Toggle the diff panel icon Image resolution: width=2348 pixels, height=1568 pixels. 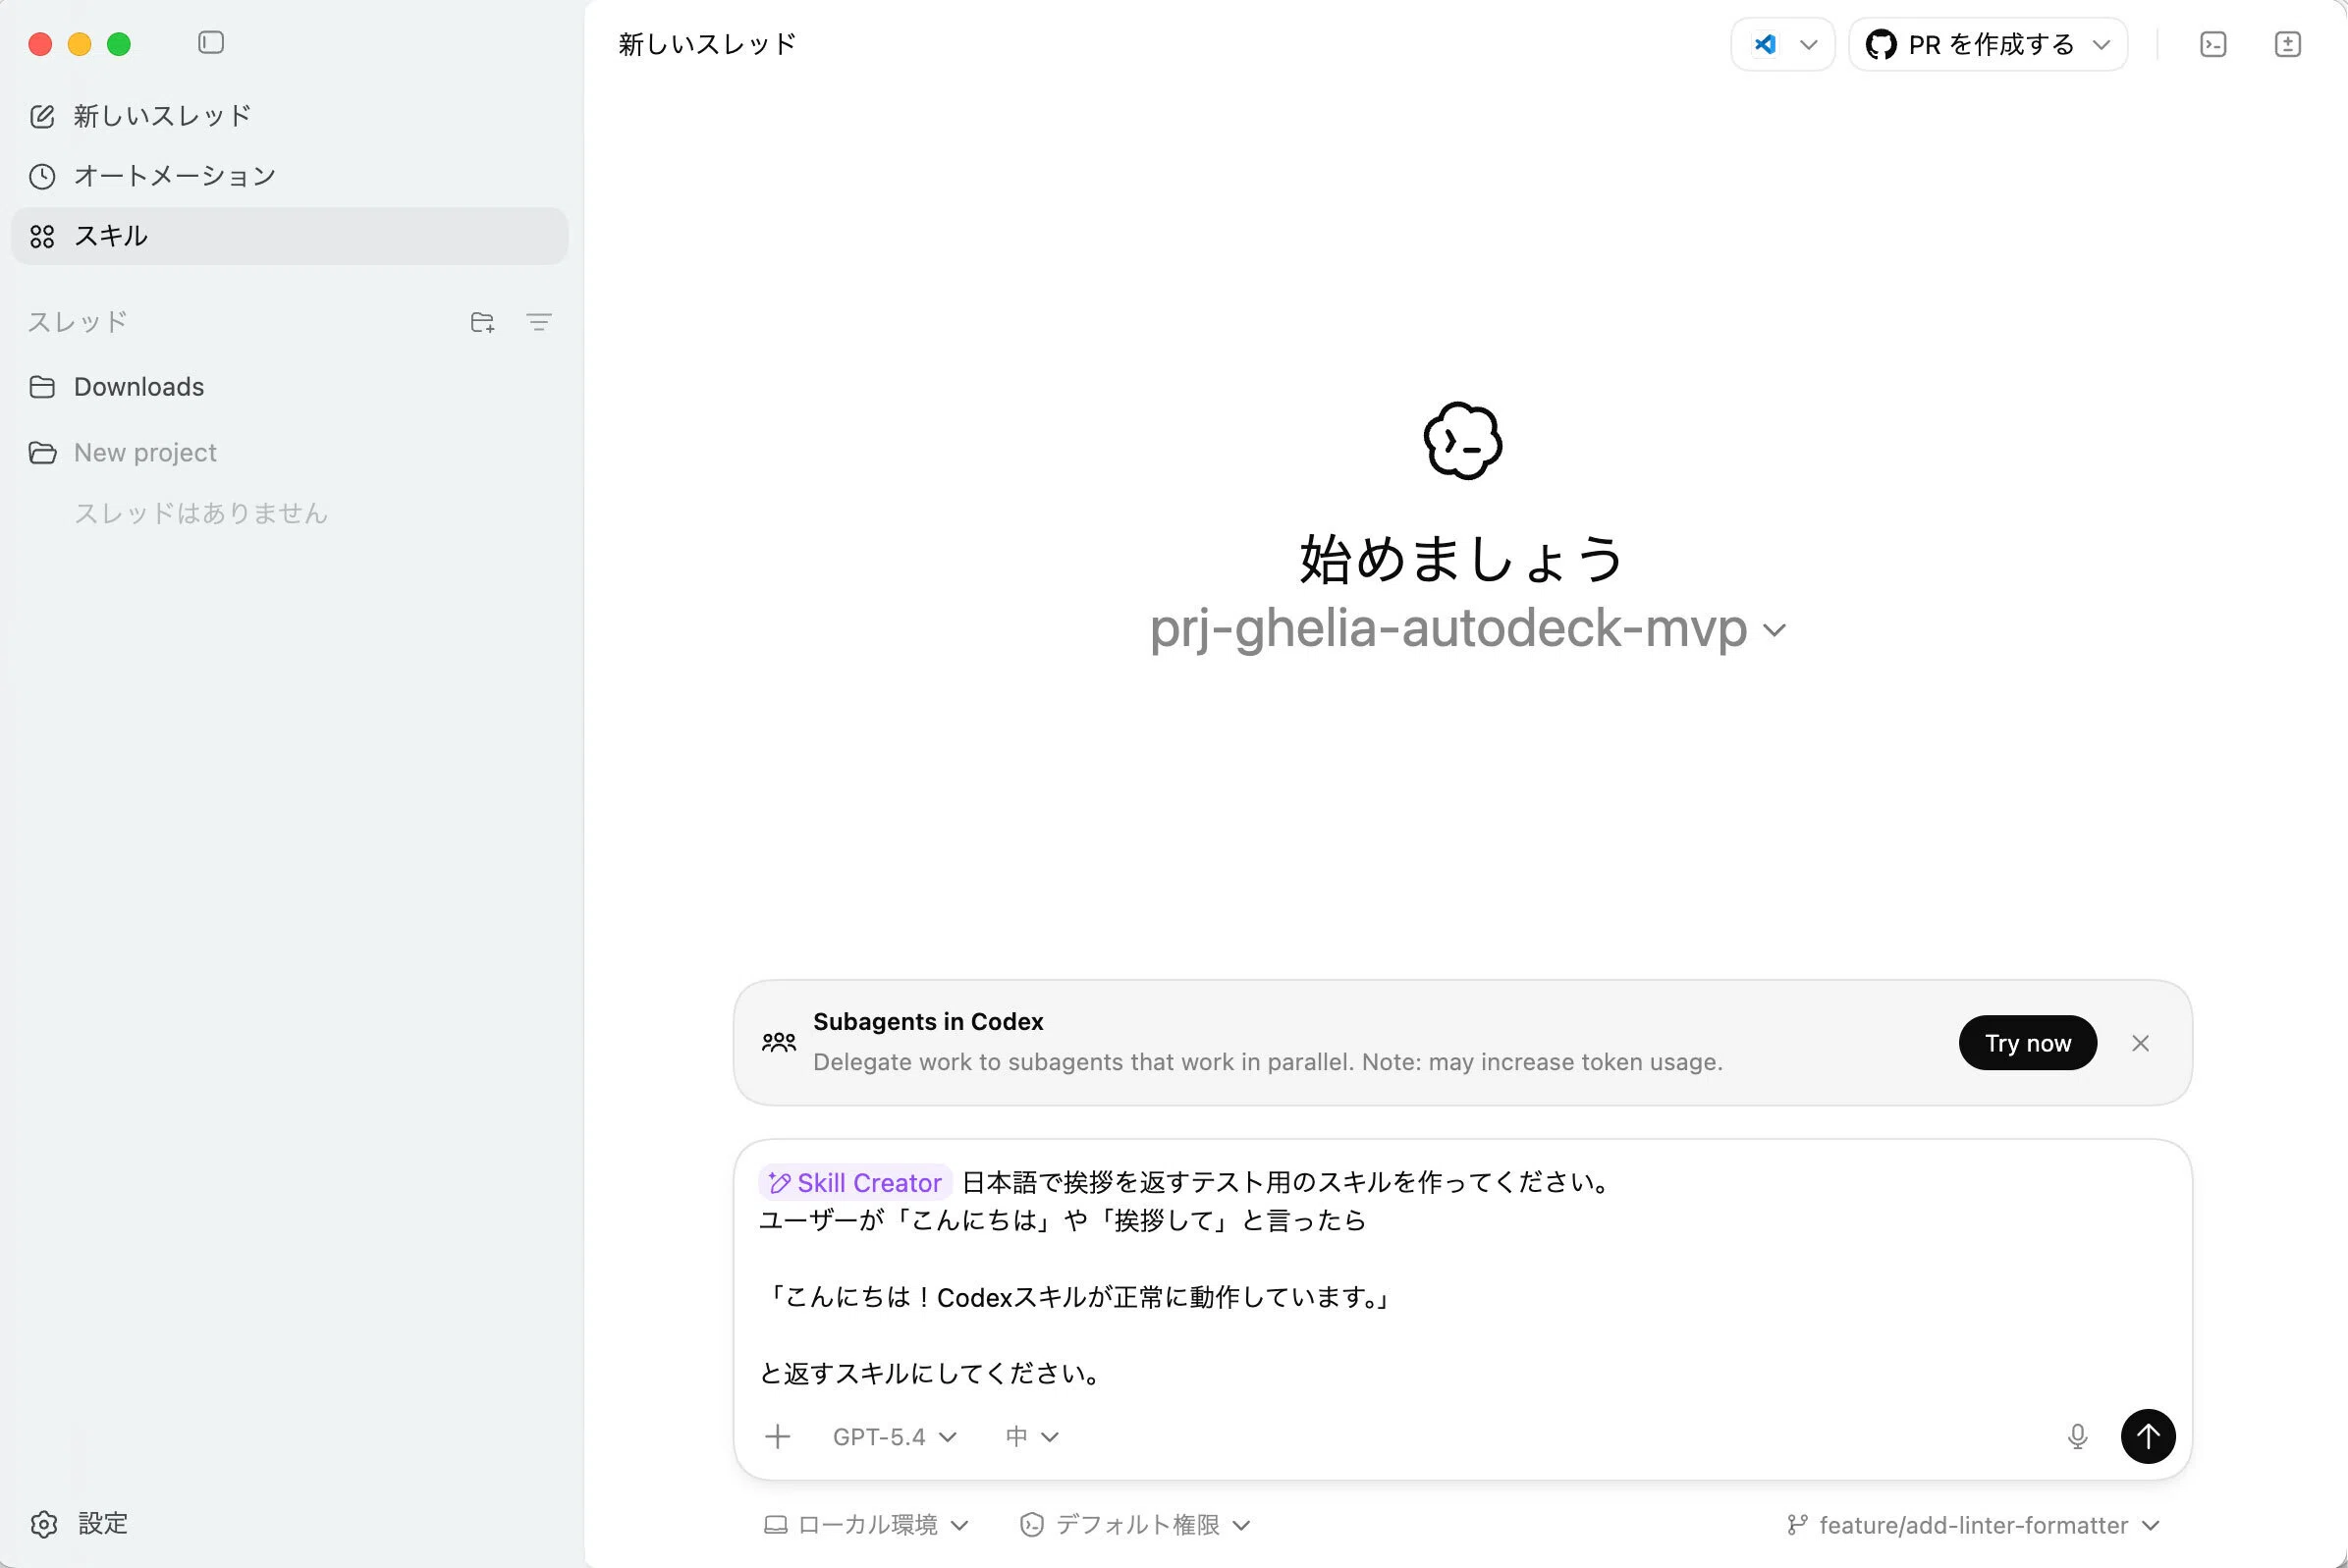pos(2288,44)
